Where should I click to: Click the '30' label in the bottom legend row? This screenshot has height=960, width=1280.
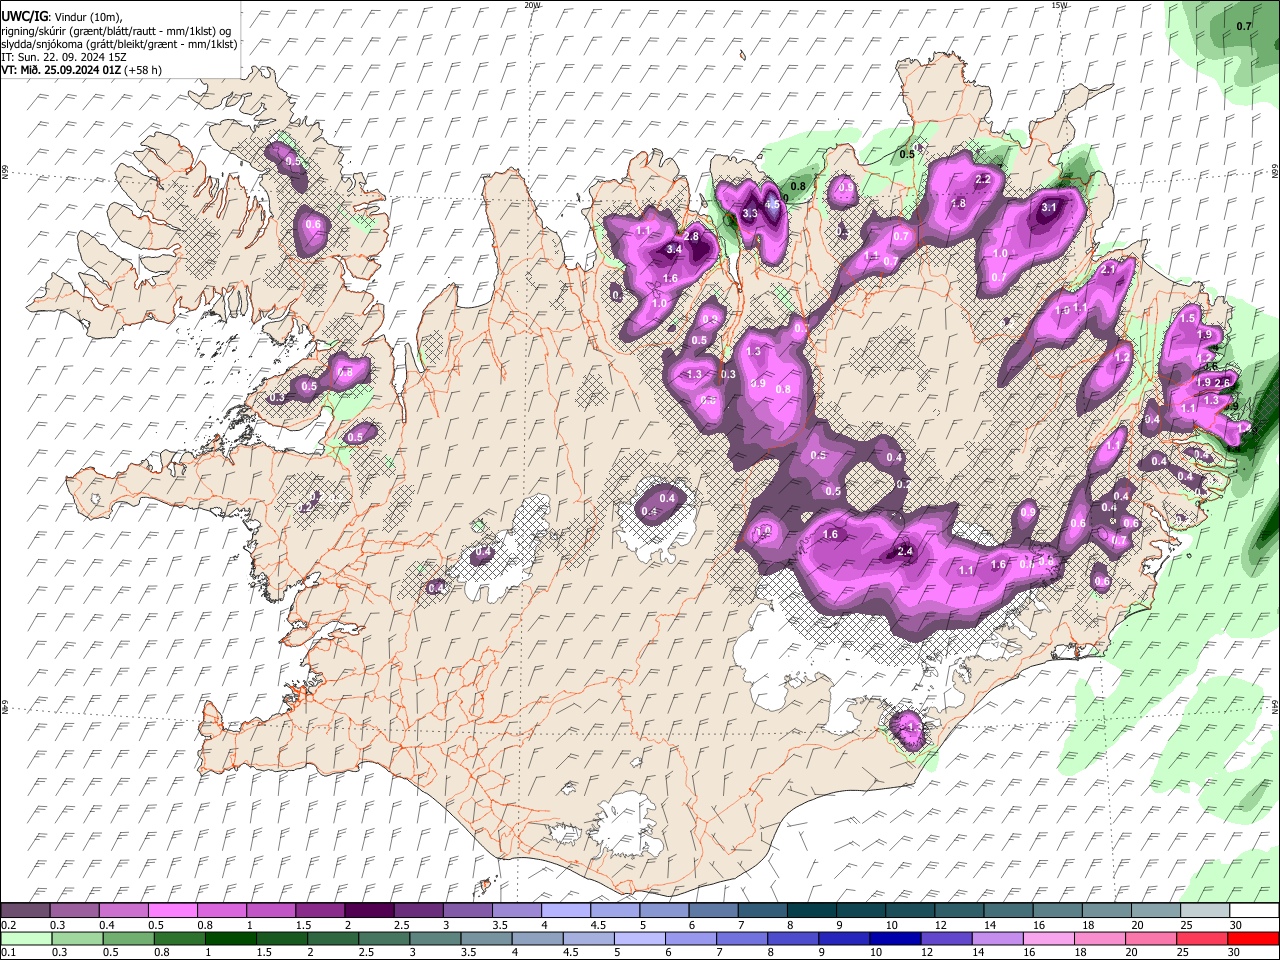pos(1235,952)
